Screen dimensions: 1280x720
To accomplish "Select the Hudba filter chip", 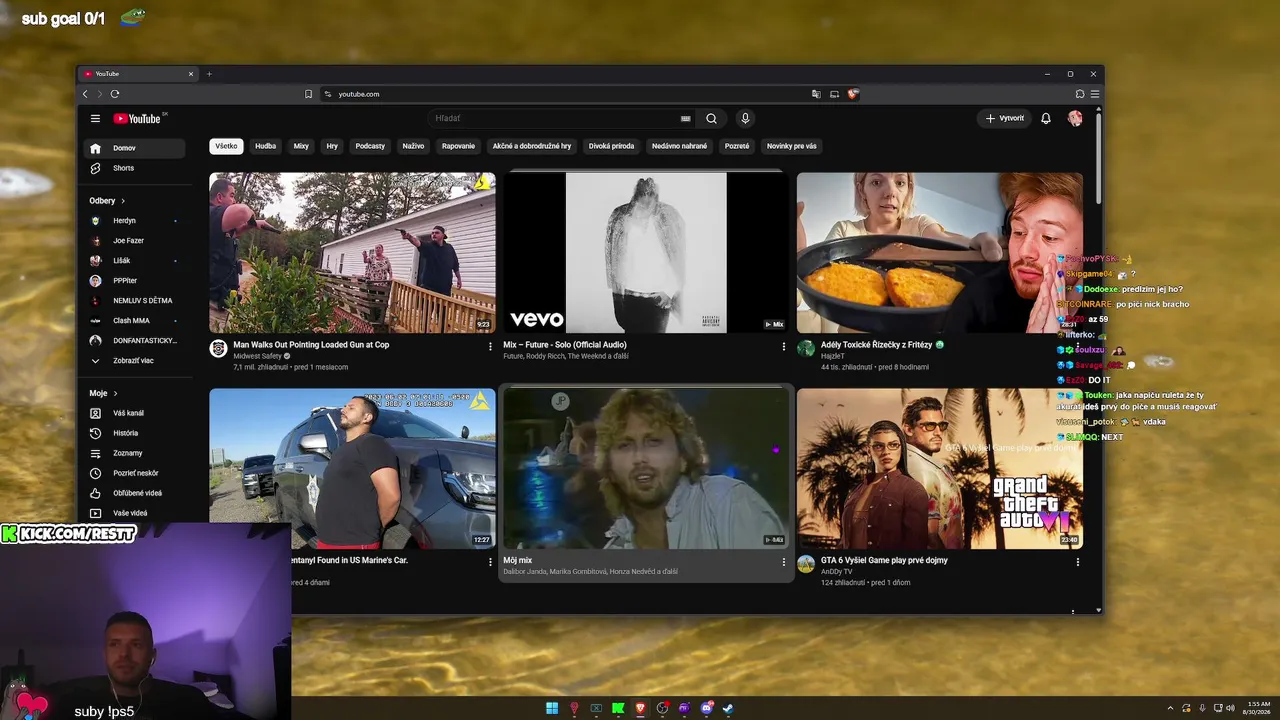I will (265, 146).
